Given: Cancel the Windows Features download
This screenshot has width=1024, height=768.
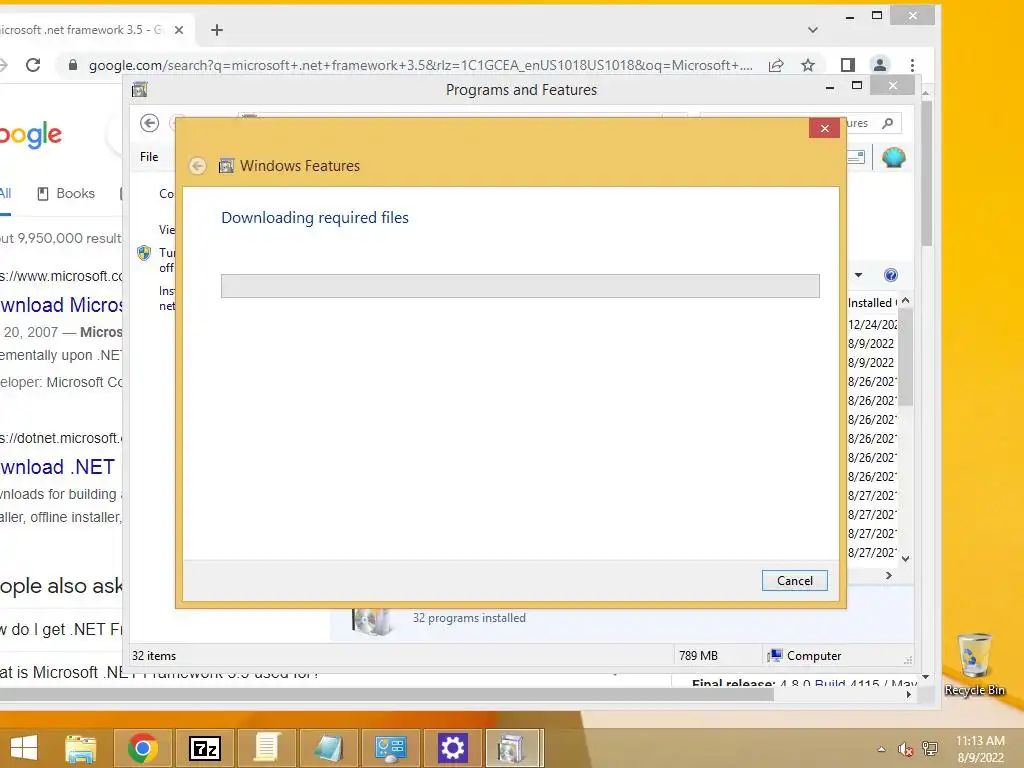Looking at the screenshot, I should pyautogui.click(x=794, y=581).
